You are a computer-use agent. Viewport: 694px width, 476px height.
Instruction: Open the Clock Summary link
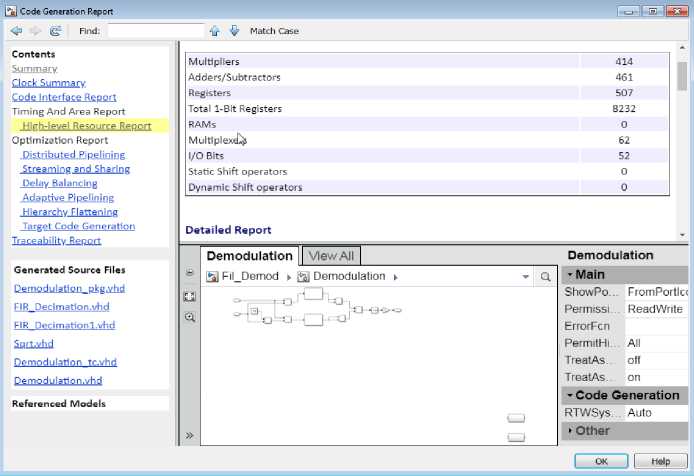(x=48, y=83)
